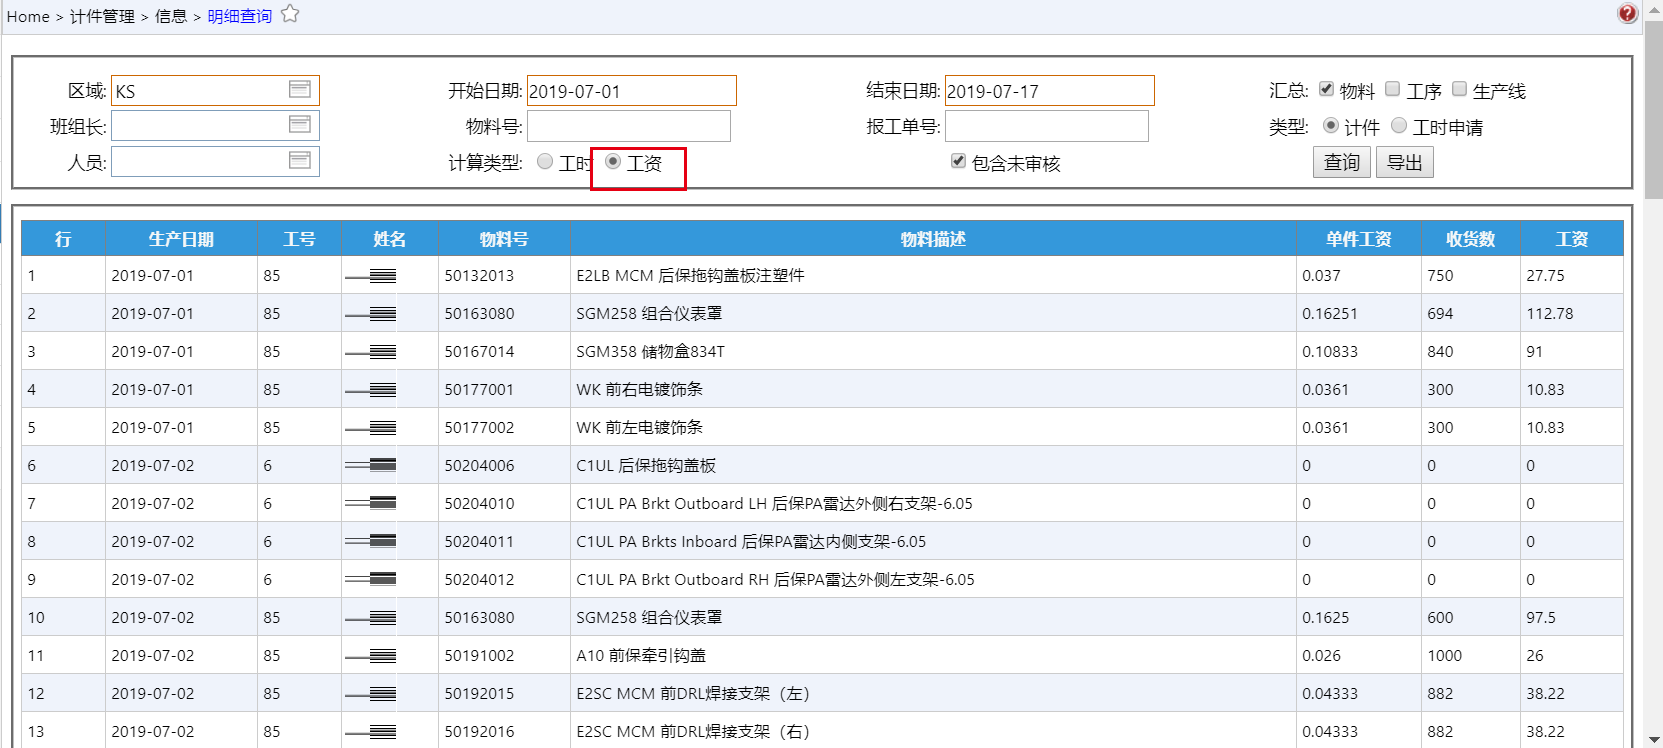This screenshot has height=748, width=1663.
Task: Select the 工时申请 type radio button
Action: (1399, 125)
